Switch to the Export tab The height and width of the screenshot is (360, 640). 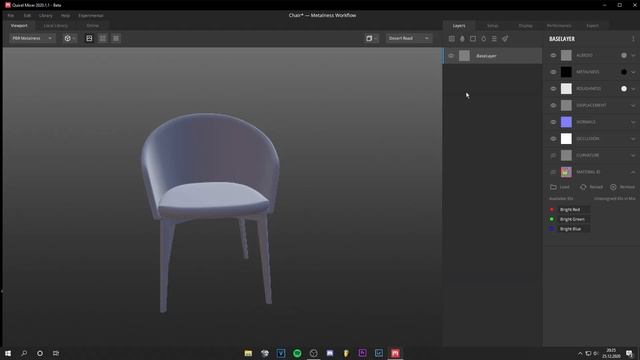(592, 25)
